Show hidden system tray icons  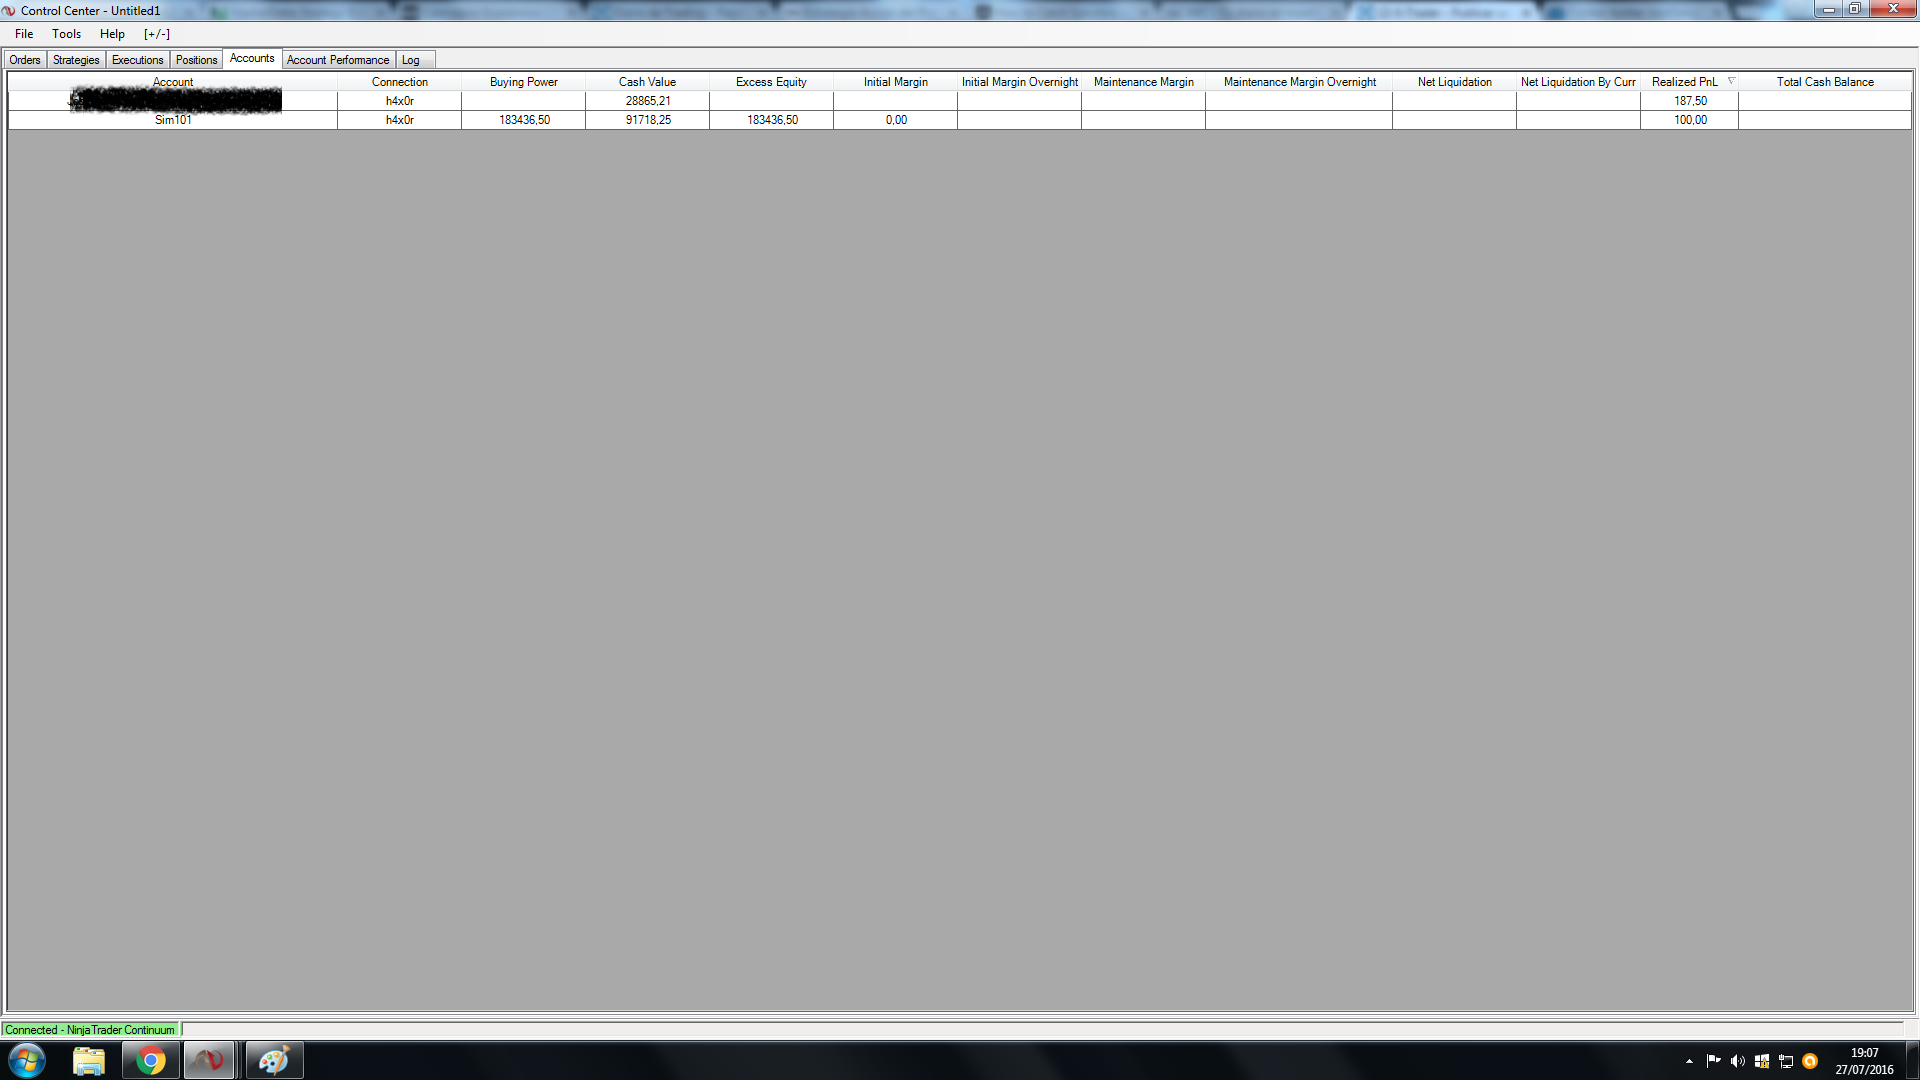coord(1689,1061)
